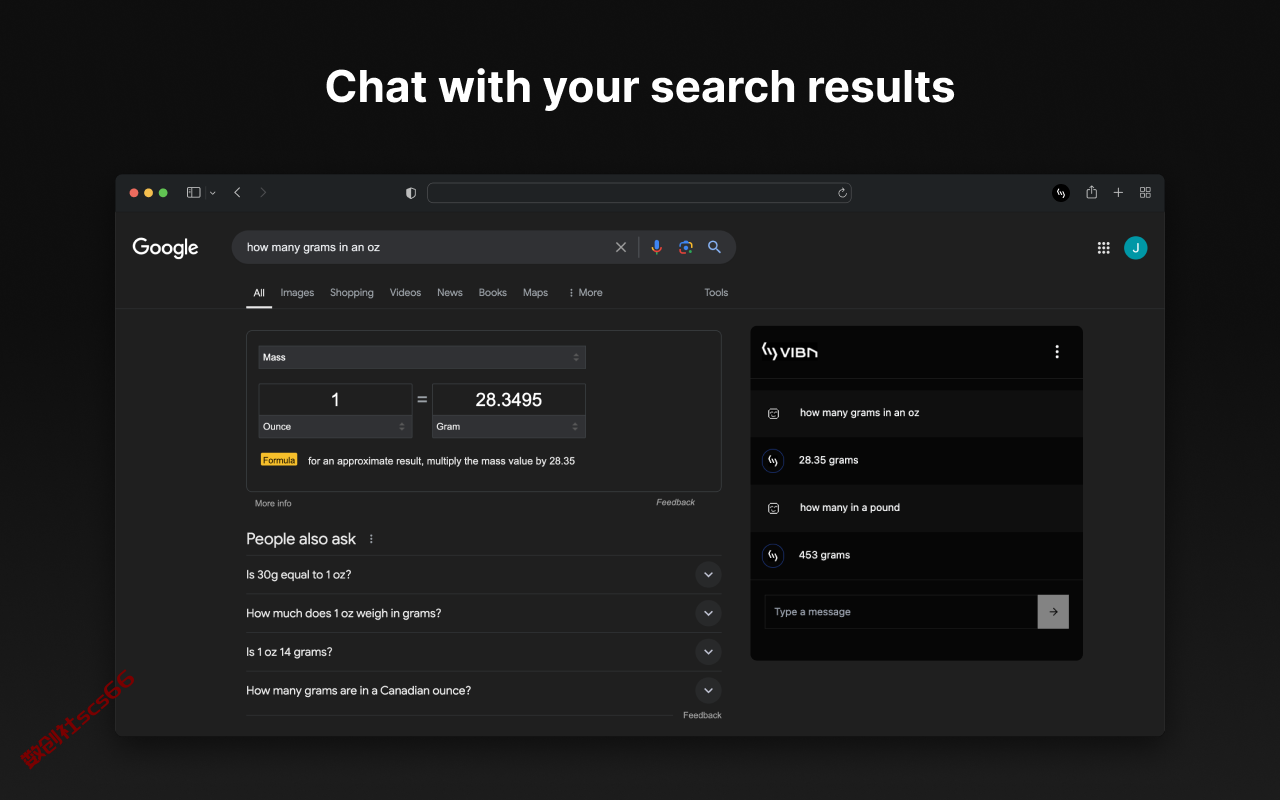
Task: Open the J account avatar
Action: [x=1136, y=248]
